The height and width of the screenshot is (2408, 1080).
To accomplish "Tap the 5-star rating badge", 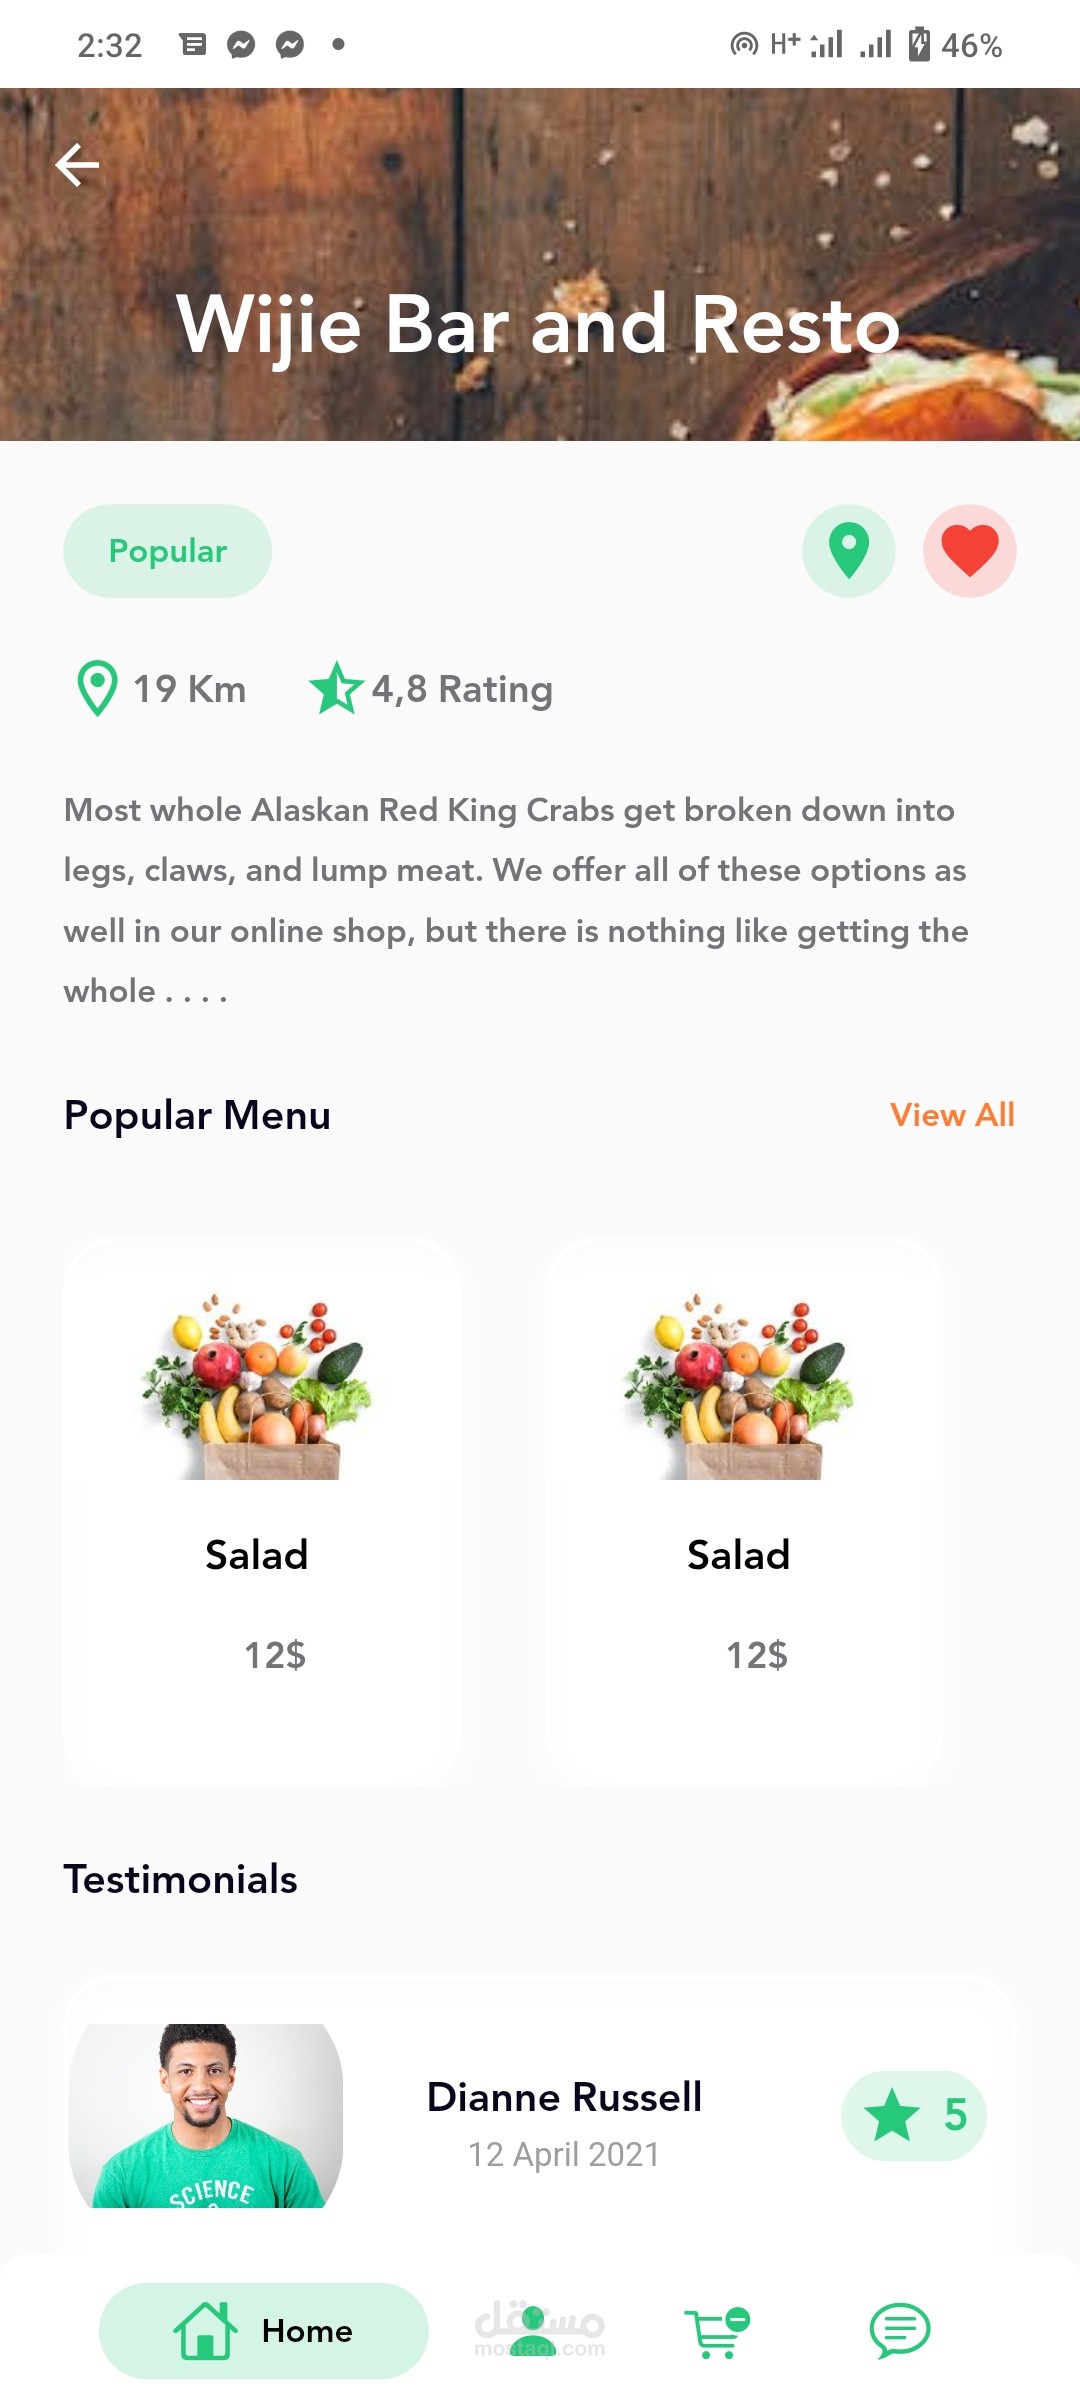I will click(913, 2115).
